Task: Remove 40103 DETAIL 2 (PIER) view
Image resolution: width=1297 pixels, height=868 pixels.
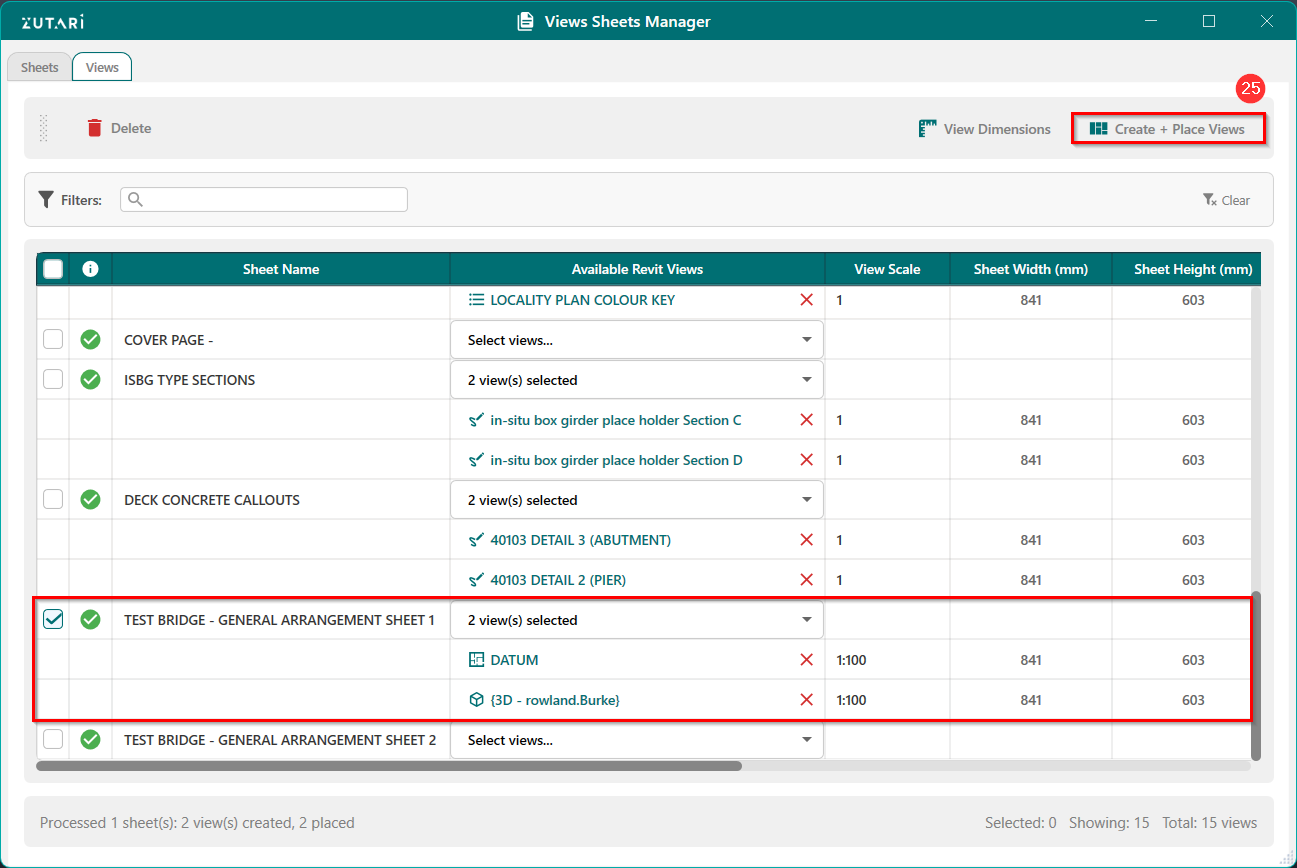Action: pos(806,580)
